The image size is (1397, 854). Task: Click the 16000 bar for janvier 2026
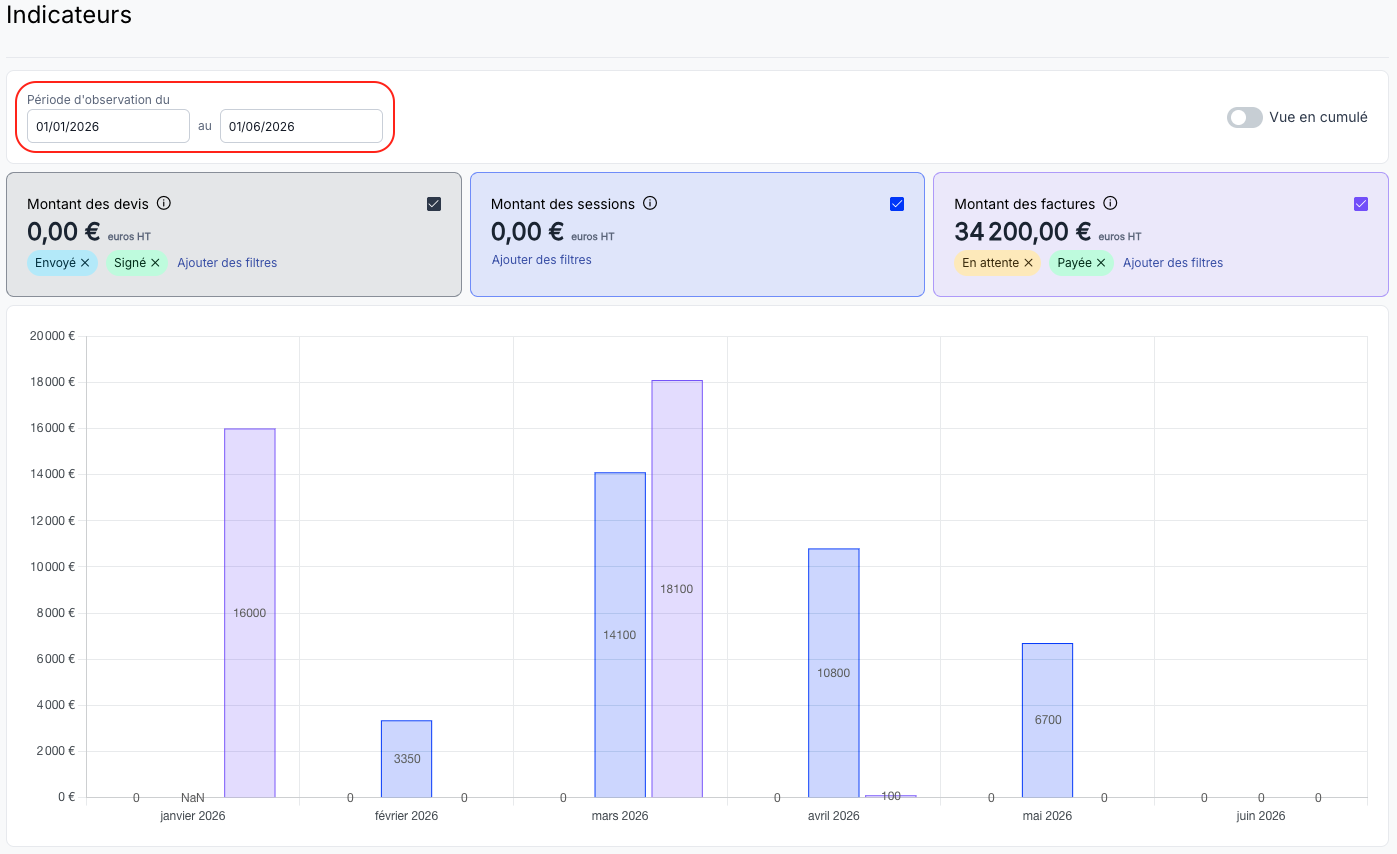250,613
